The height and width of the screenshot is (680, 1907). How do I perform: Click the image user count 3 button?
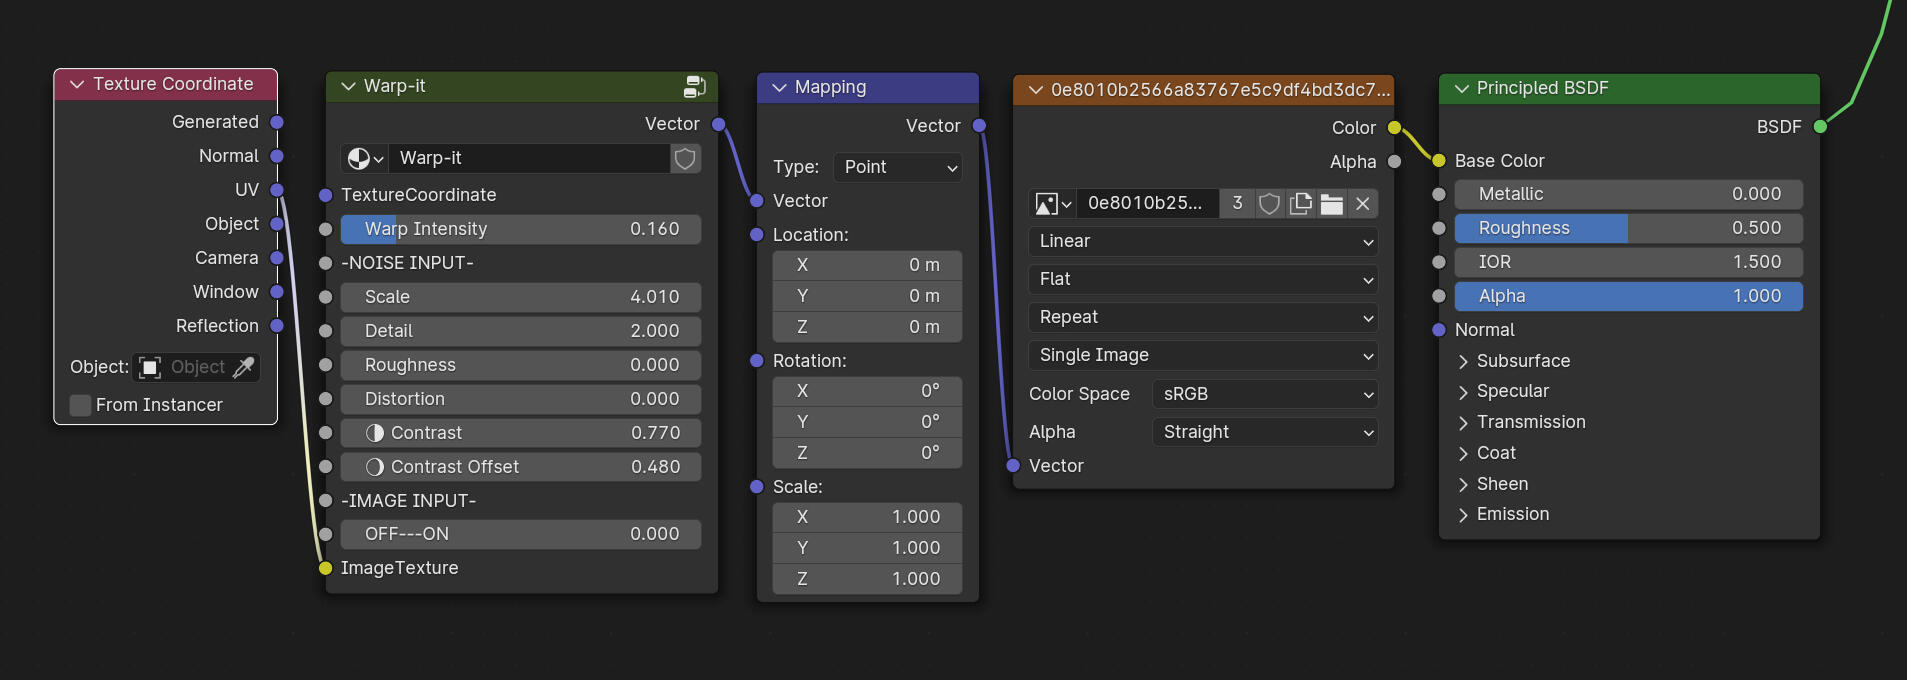[1237, 204]
